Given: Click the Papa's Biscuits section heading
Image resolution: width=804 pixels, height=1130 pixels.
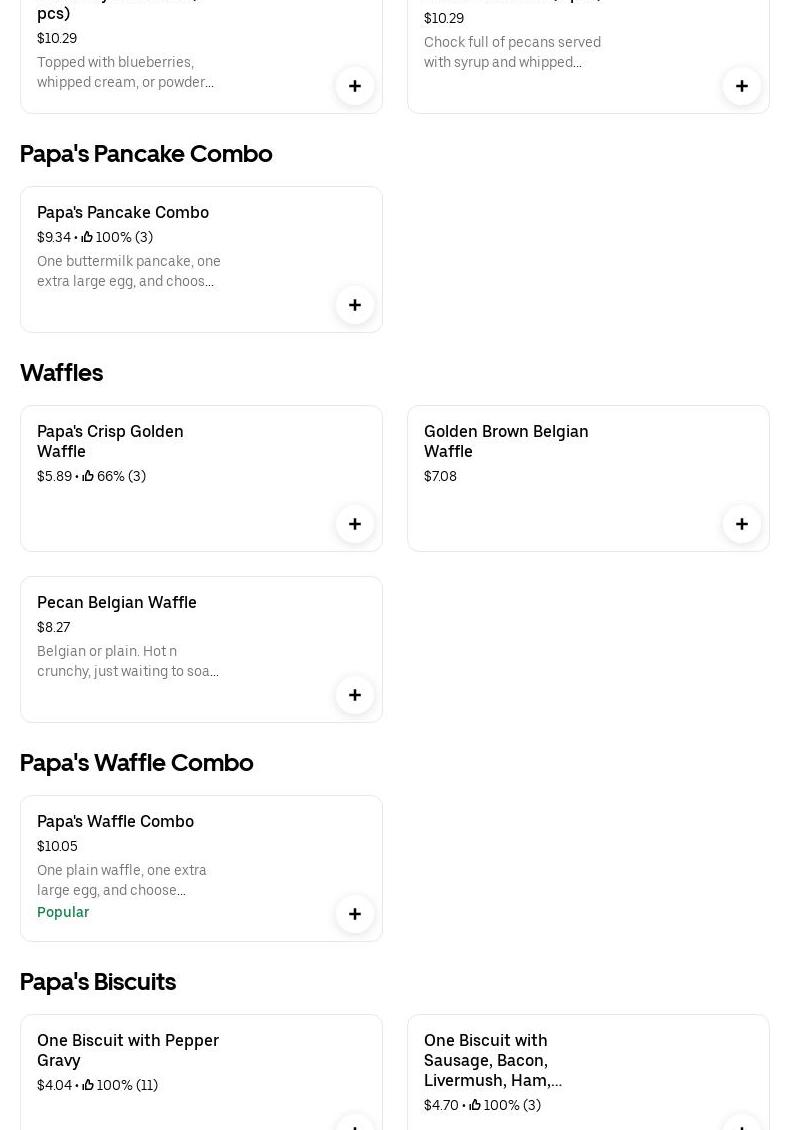Looking at the screenshot, I should 98,981.
